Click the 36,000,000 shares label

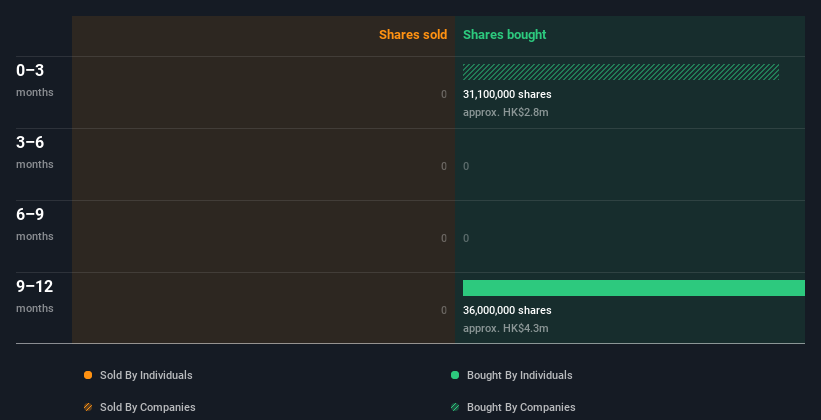pos(507,310)
